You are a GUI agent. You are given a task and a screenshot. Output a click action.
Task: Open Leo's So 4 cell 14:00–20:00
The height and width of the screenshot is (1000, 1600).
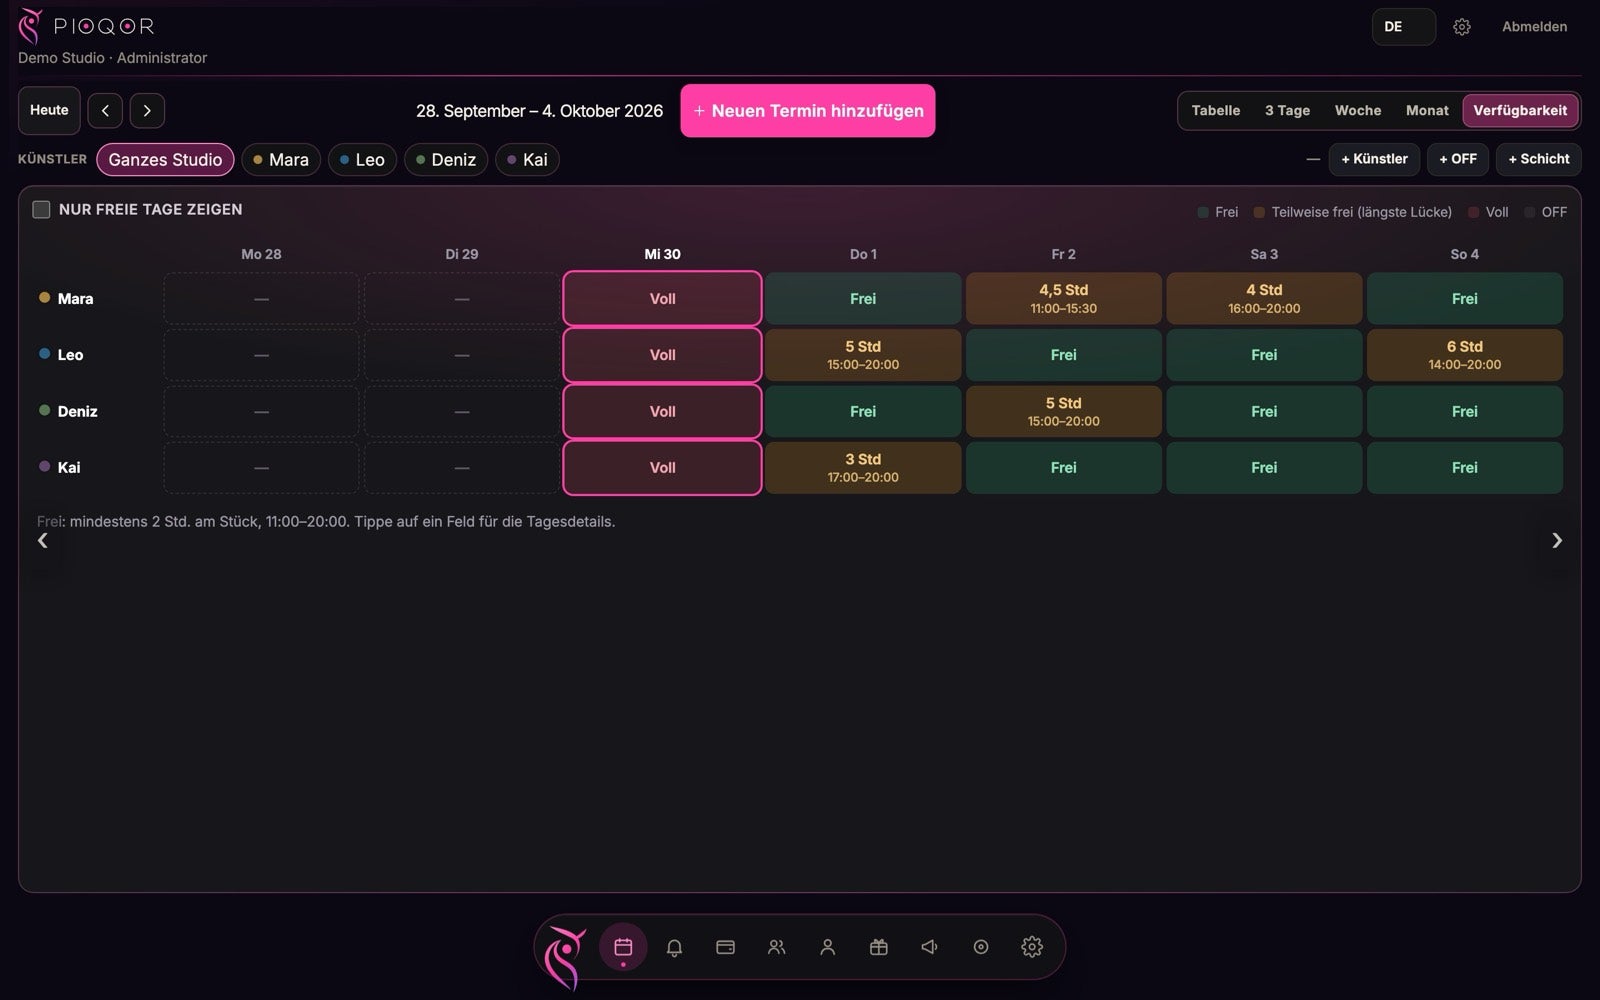[x=1464, y=355]
